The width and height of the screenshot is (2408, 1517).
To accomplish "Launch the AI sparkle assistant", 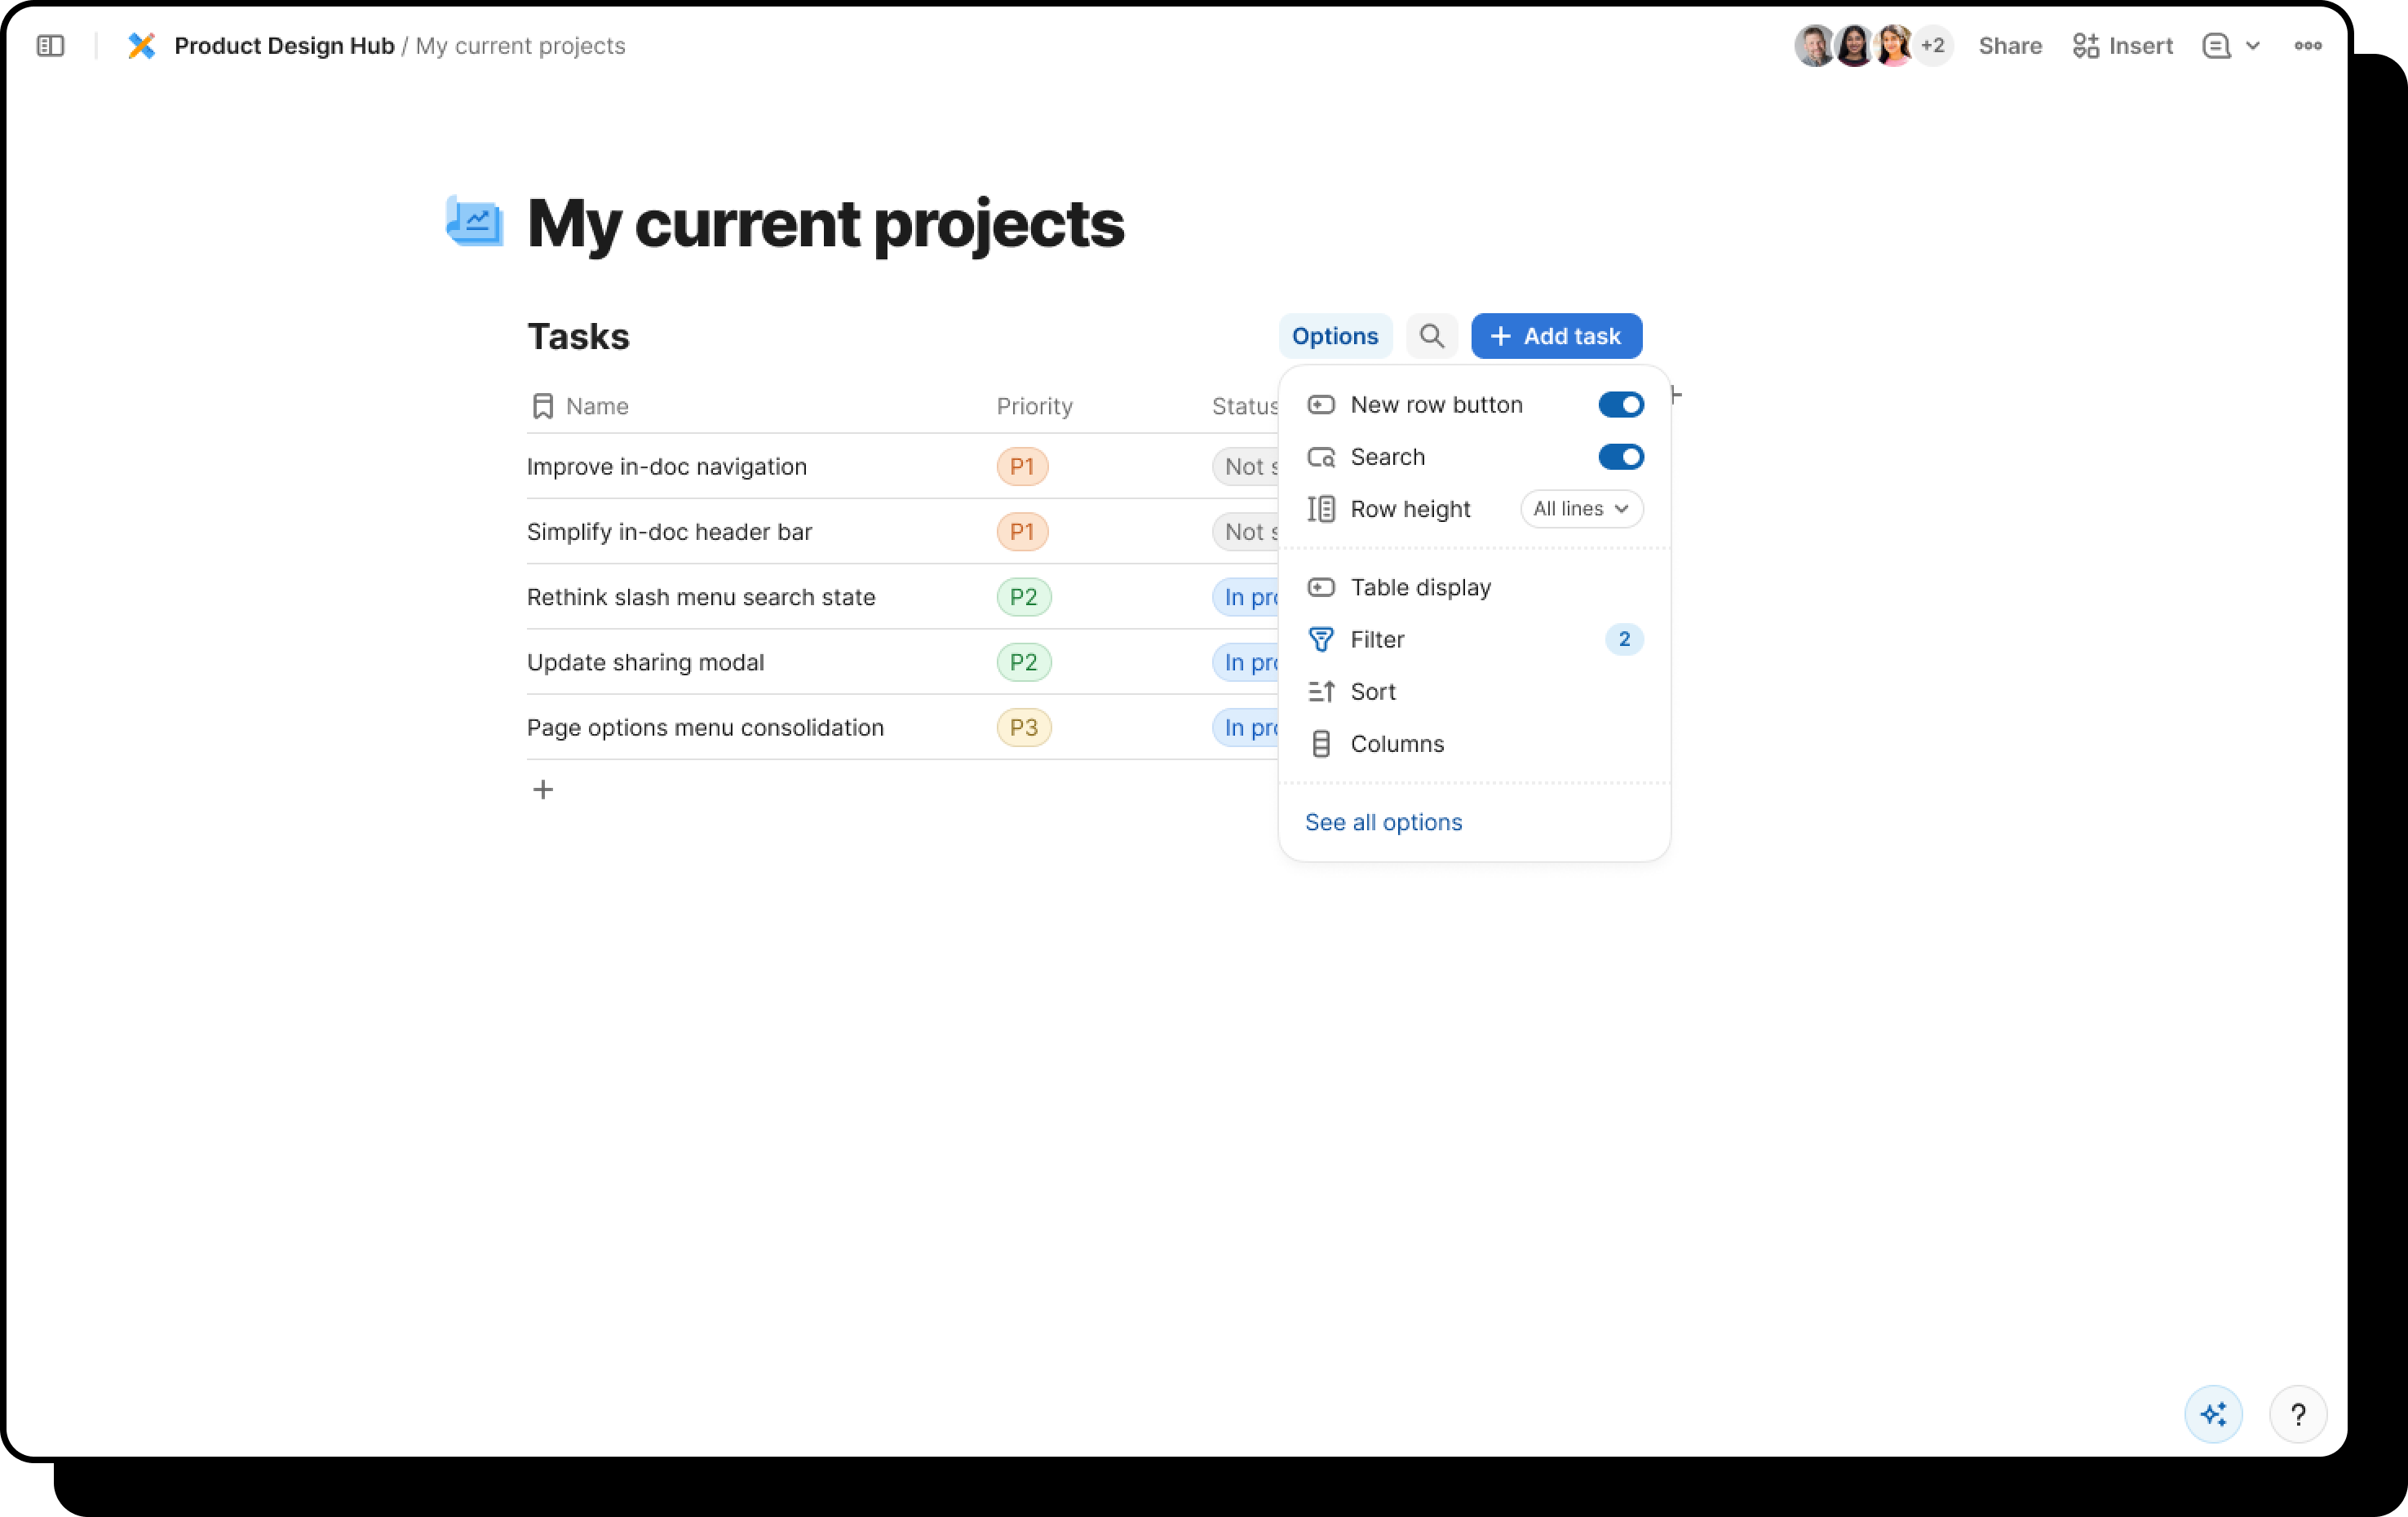I will 2213,1414.
